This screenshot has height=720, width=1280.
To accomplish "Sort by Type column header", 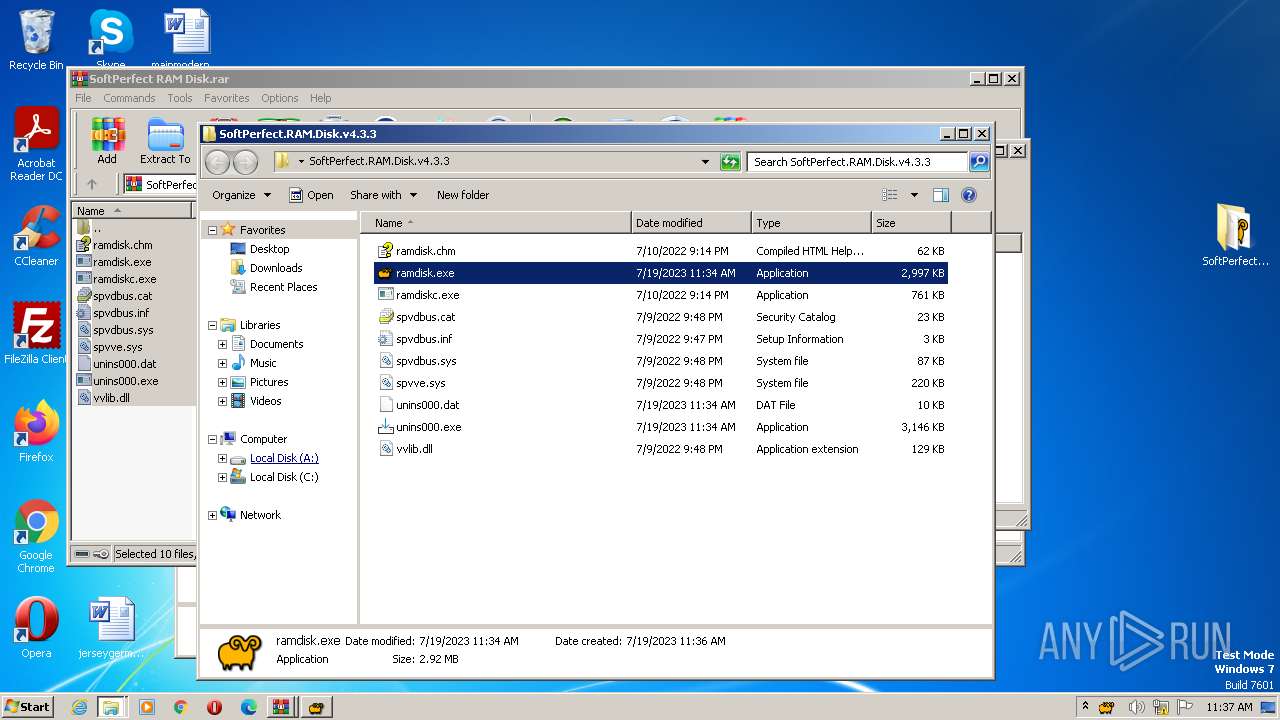I will coord(811,223).
